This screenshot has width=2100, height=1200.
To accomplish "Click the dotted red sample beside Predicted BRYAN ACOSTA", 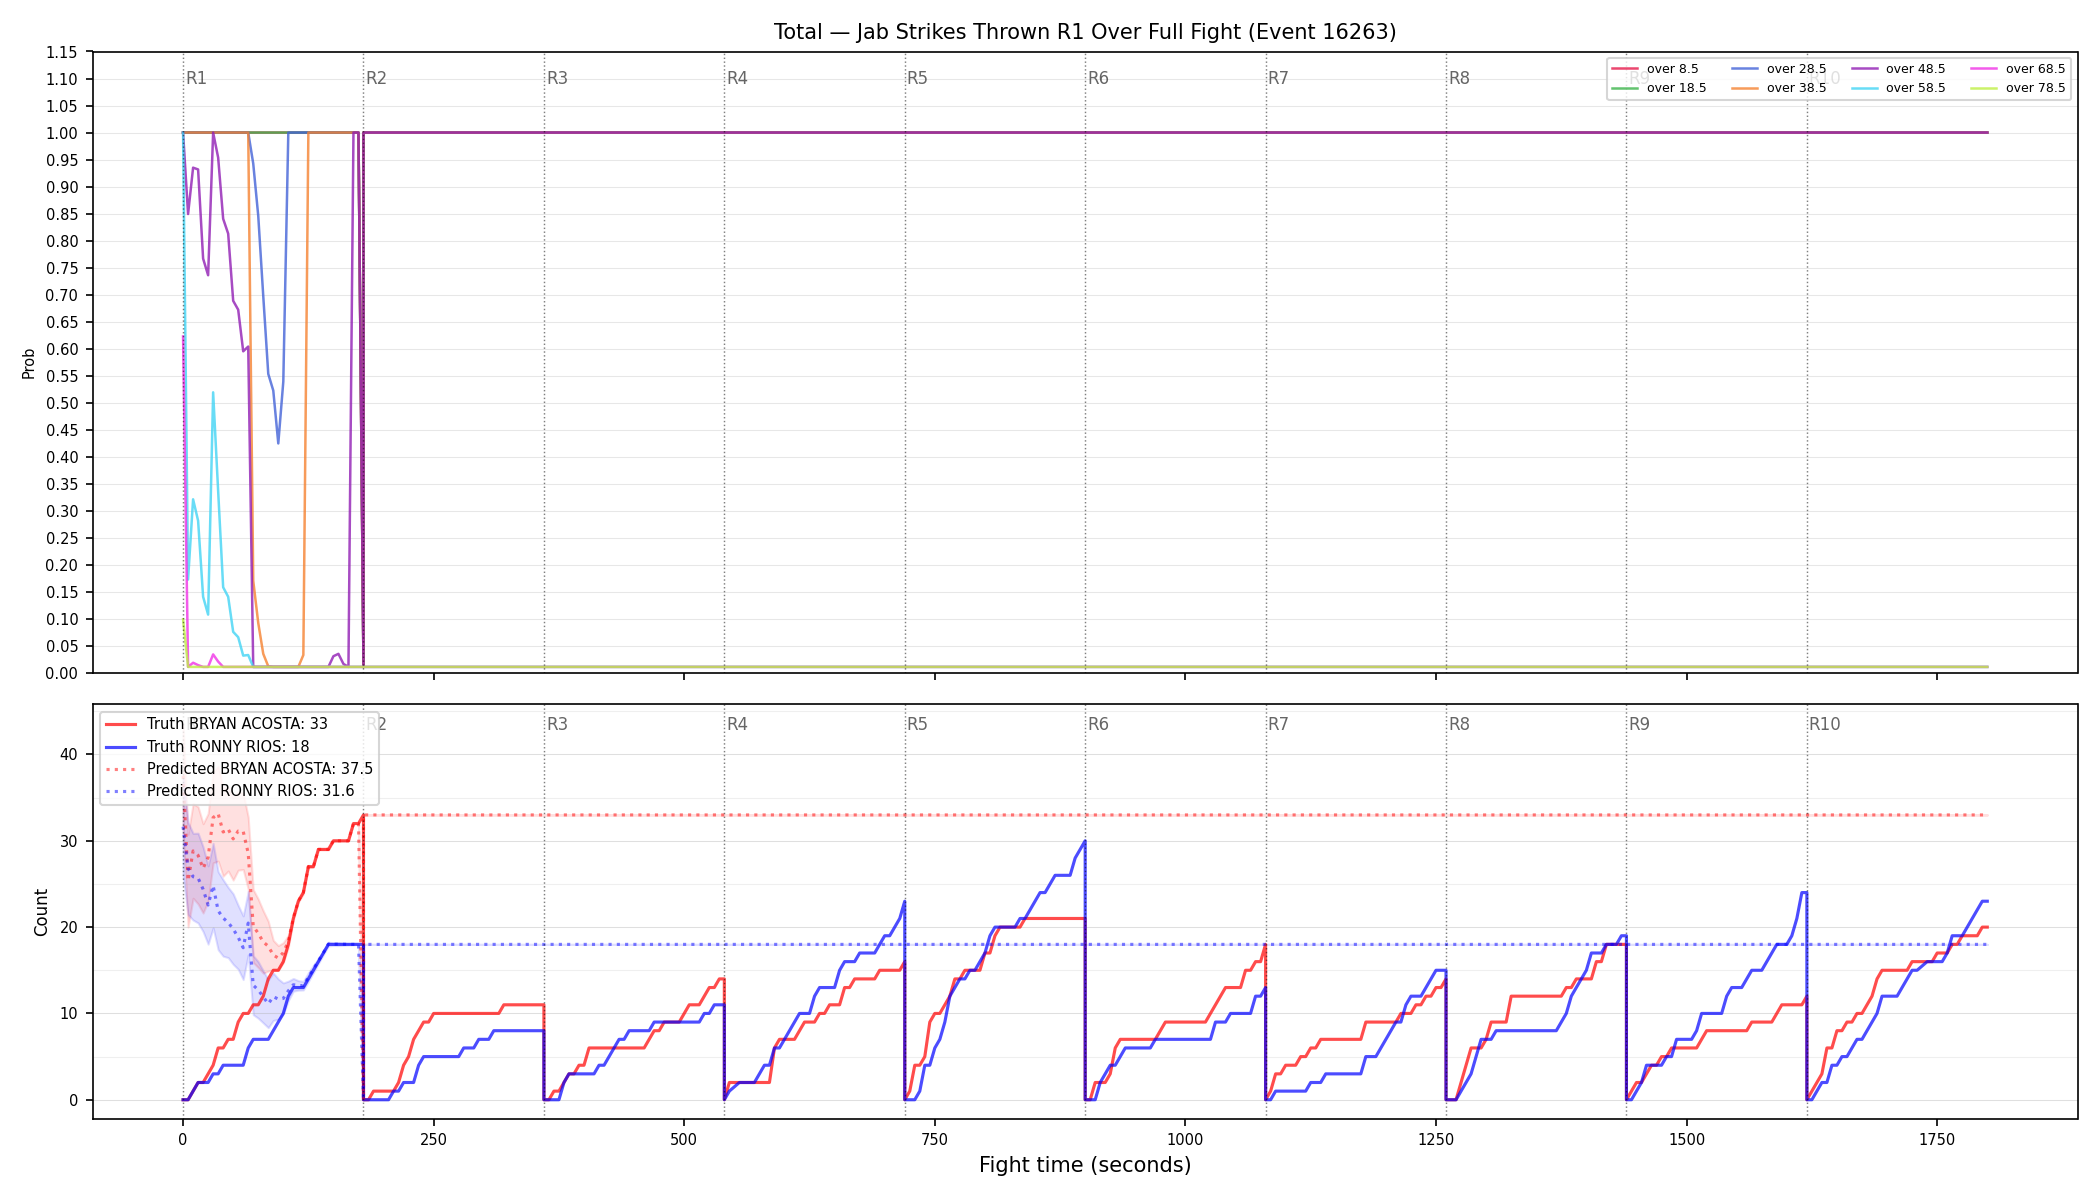I will click(121, 769).
